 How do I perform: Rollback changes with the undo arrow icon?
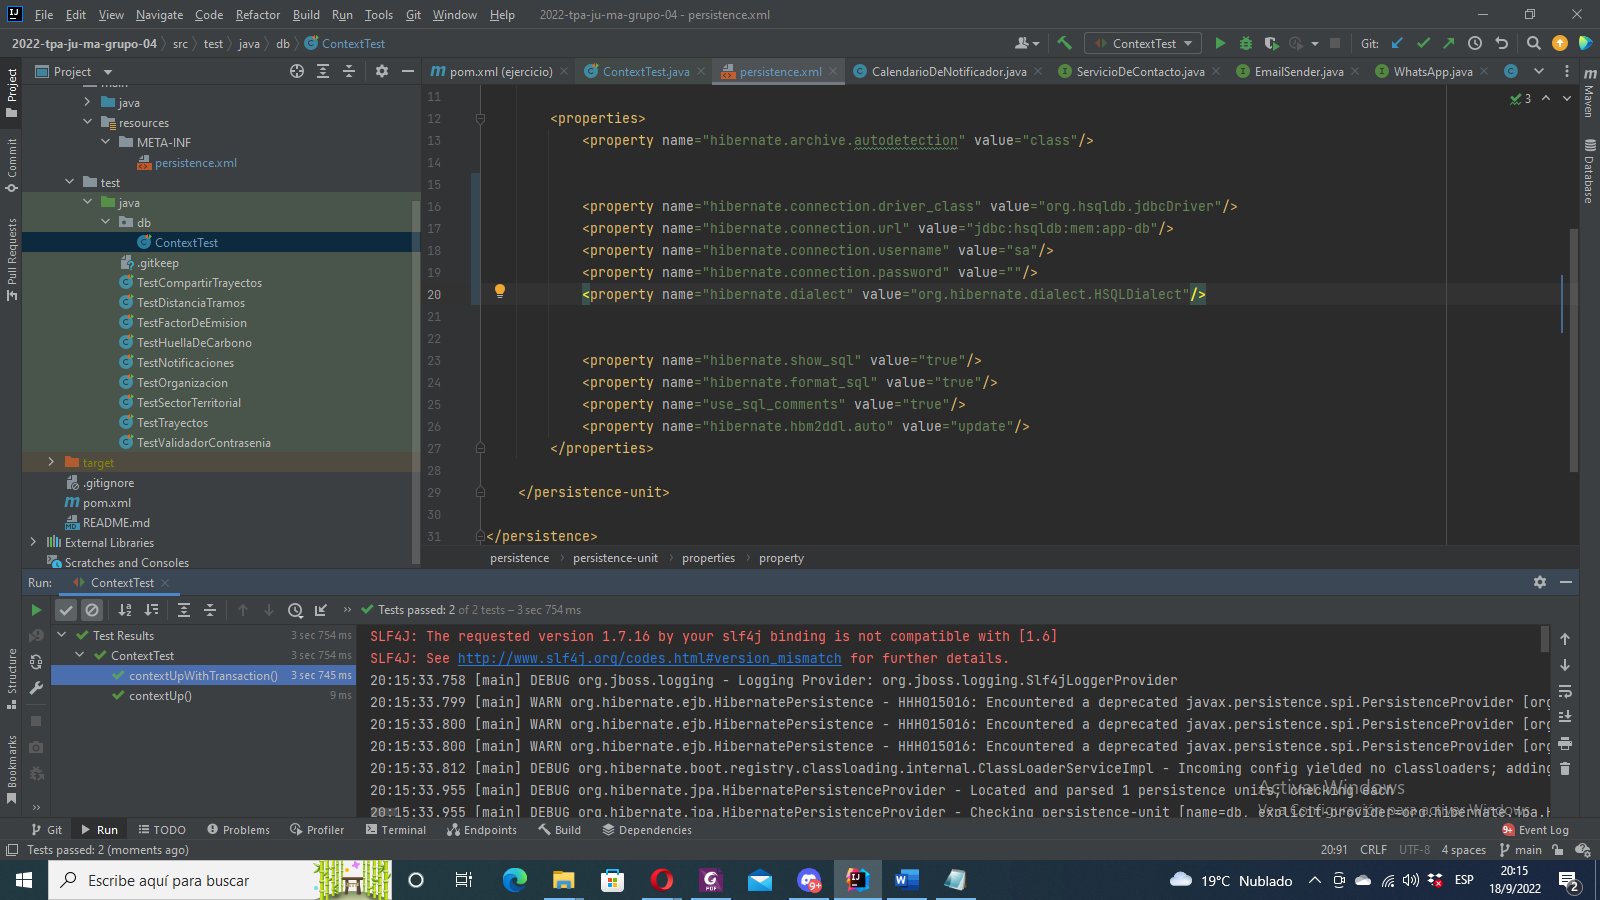click(1501, 43)
